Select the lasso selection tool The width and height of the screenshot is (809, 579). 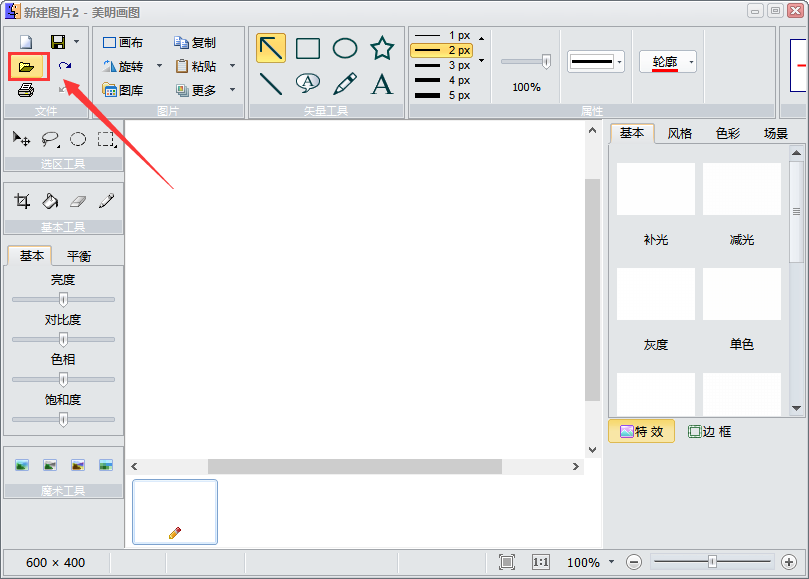50,139
